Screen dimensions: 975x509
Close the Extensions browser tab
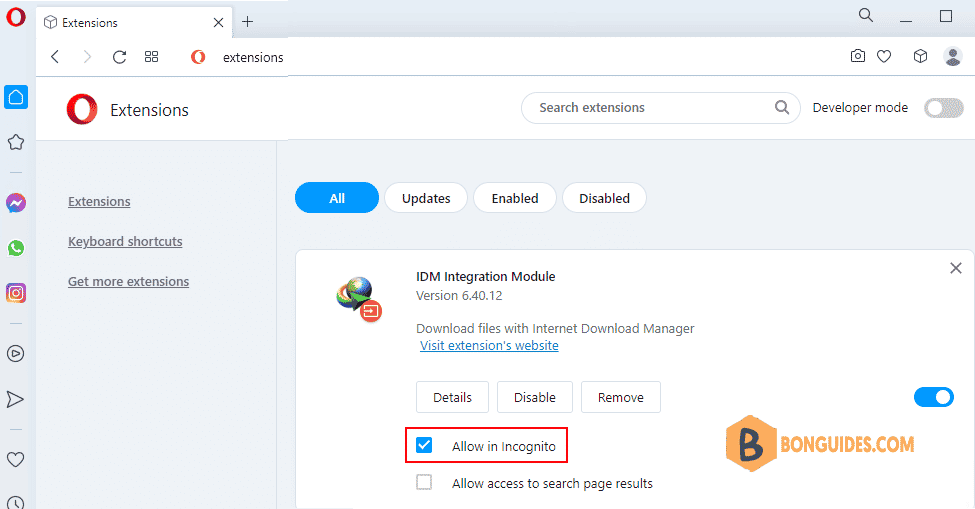(218, 23)
